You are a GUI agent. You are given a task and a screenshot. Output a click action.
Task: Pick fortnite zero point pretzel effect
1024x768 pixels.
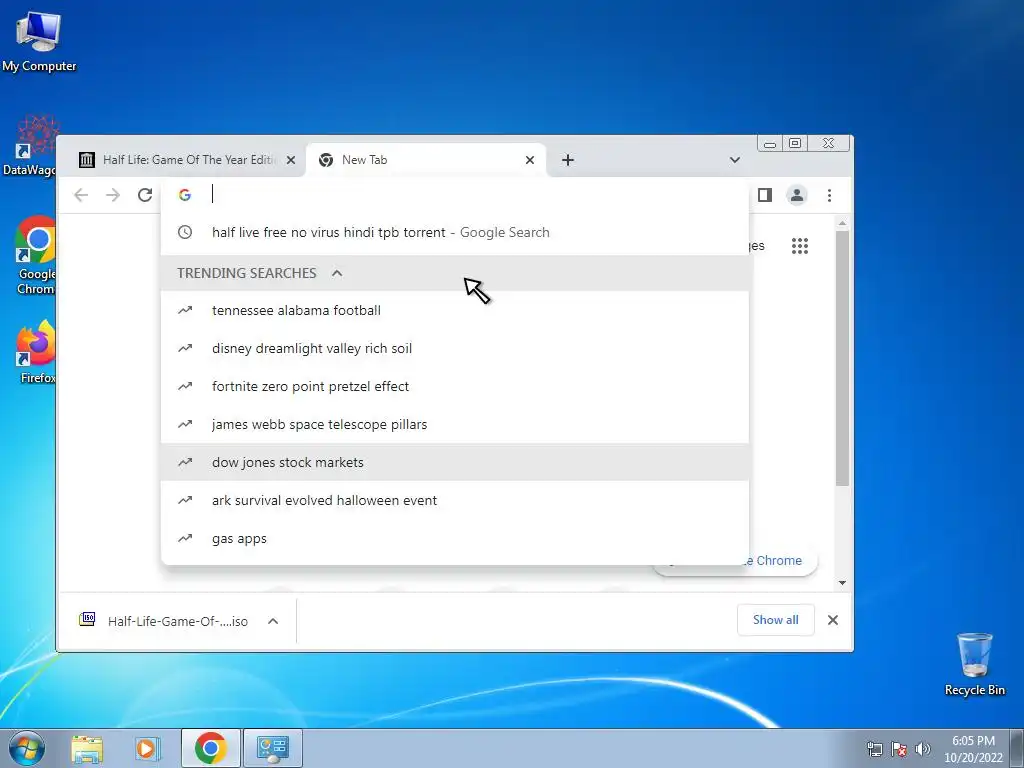point(455,386)
